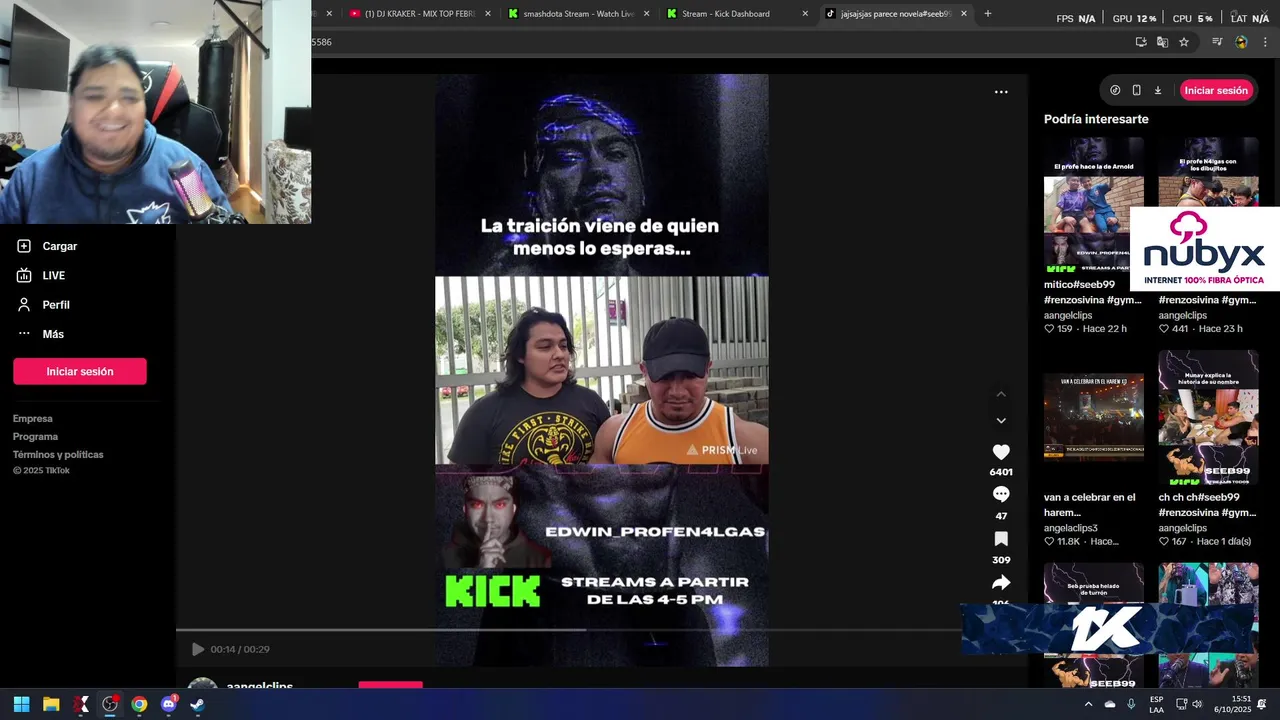
Task: Open Términos y políticas link
Action: coord(58,455)
